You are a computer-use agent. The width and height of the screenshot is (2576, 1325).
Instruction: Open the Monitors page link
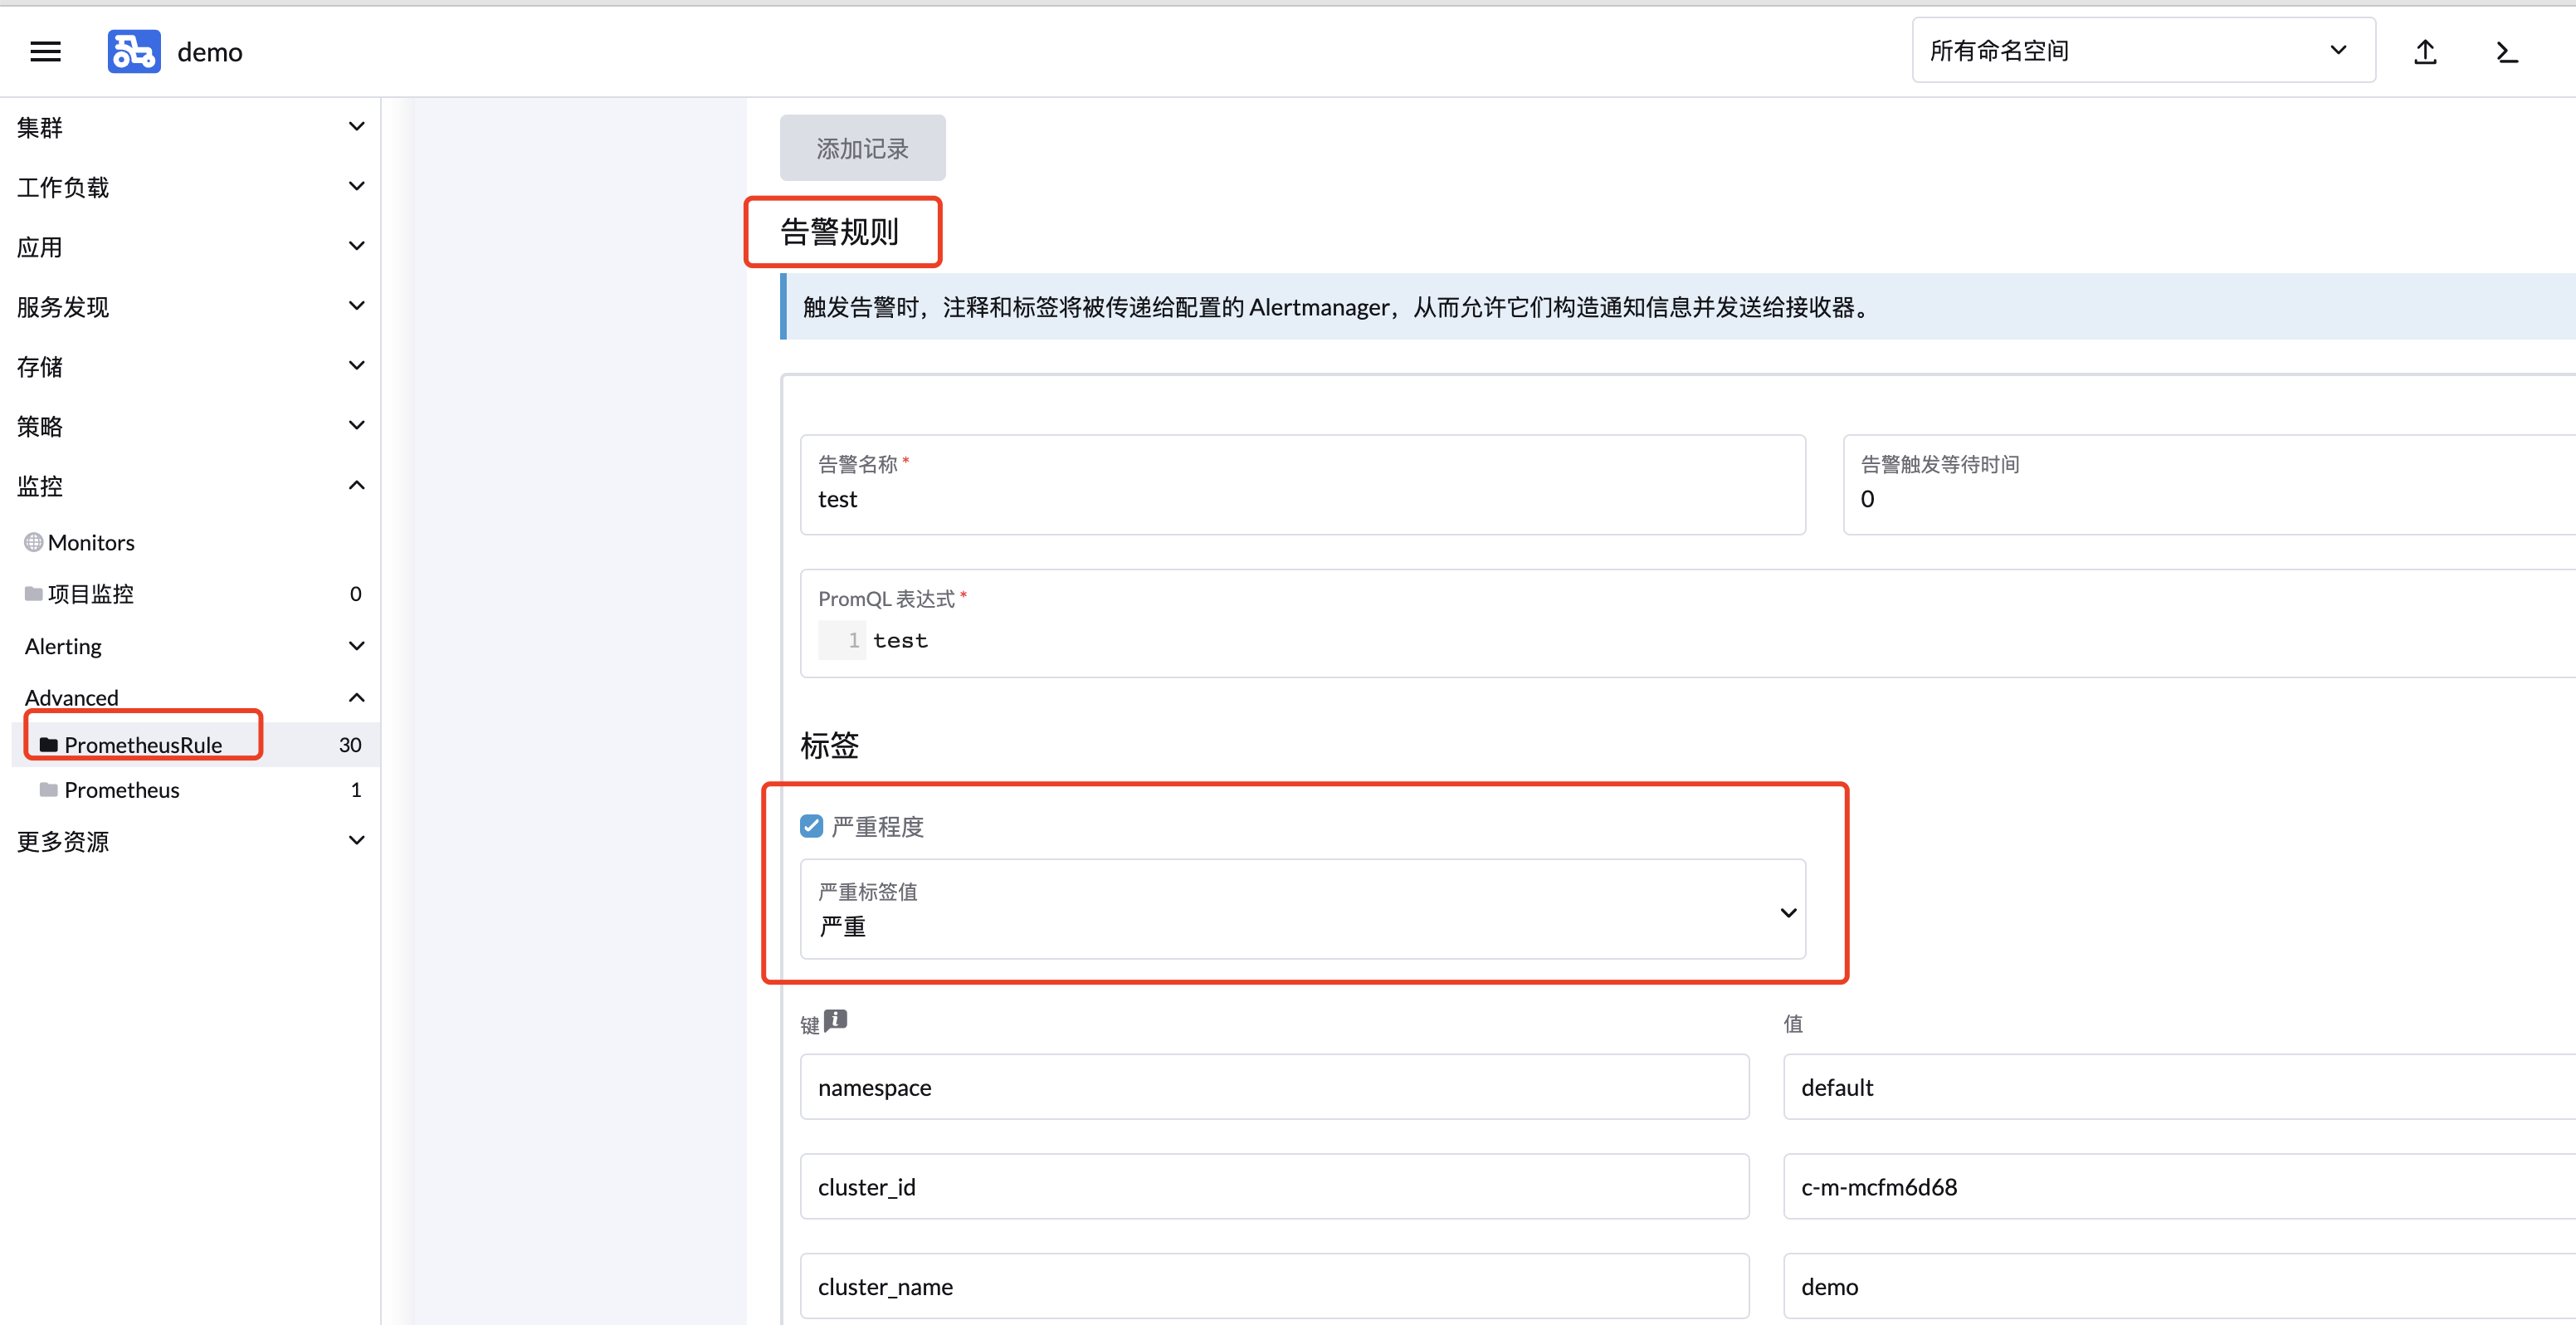92,542
